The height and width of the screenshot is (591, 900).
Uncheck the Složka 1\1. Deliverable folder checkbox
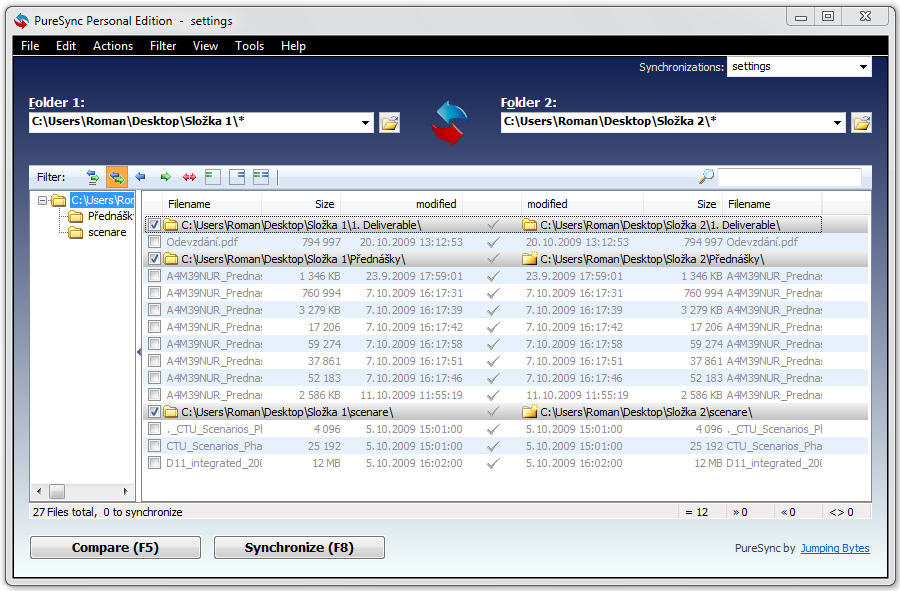click(x=154, y=225)
